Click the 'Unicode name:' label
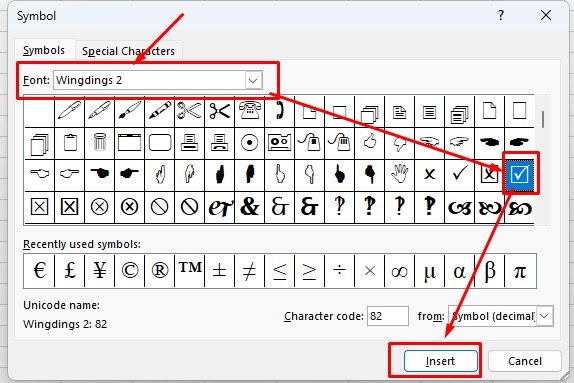The image size is (574, 383). click(x=62, y=305)
